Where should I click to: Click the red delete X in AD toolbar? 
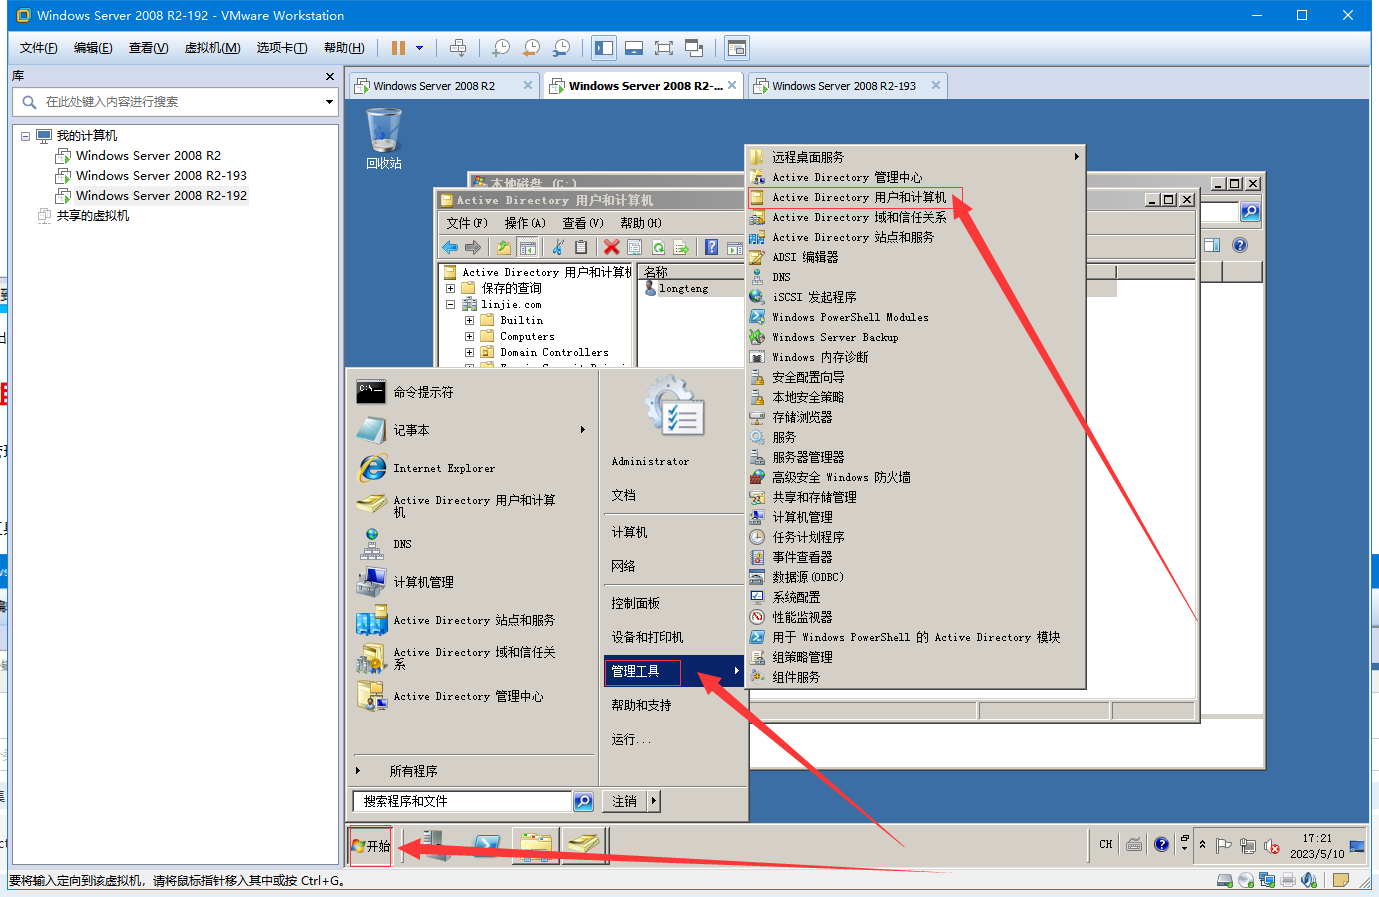pyautogui.click(x=612, y=247)
